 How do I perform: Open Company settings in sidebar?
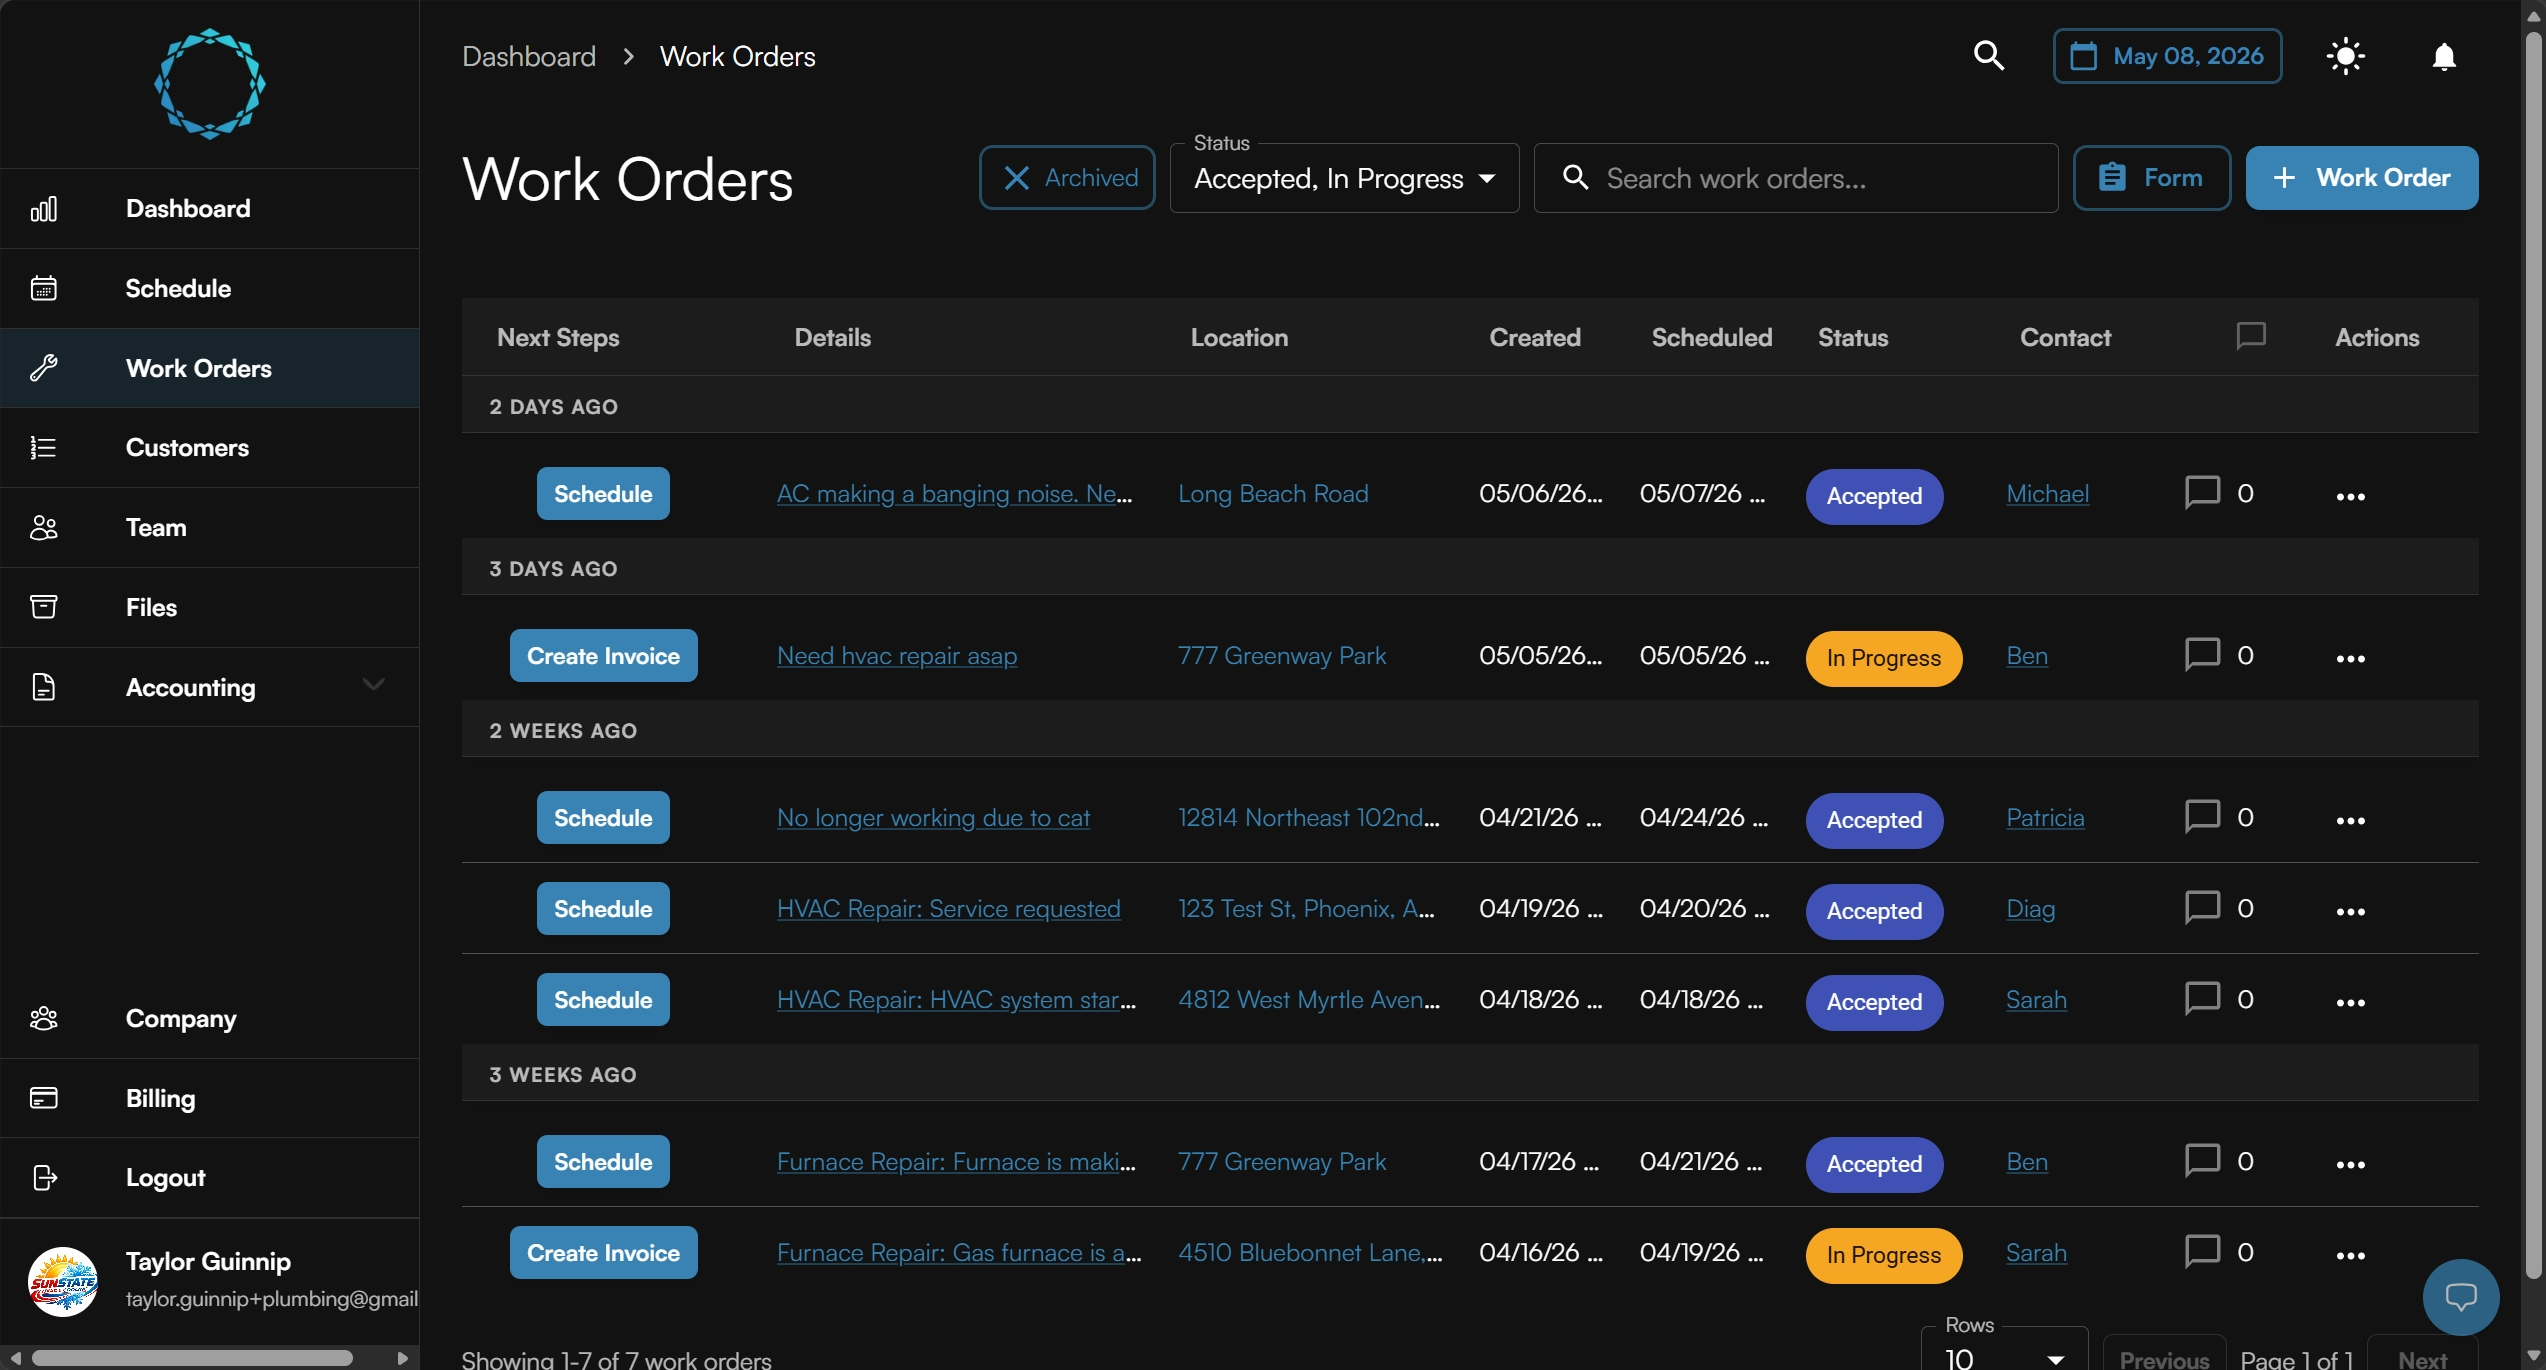[x=210, y=1019]
